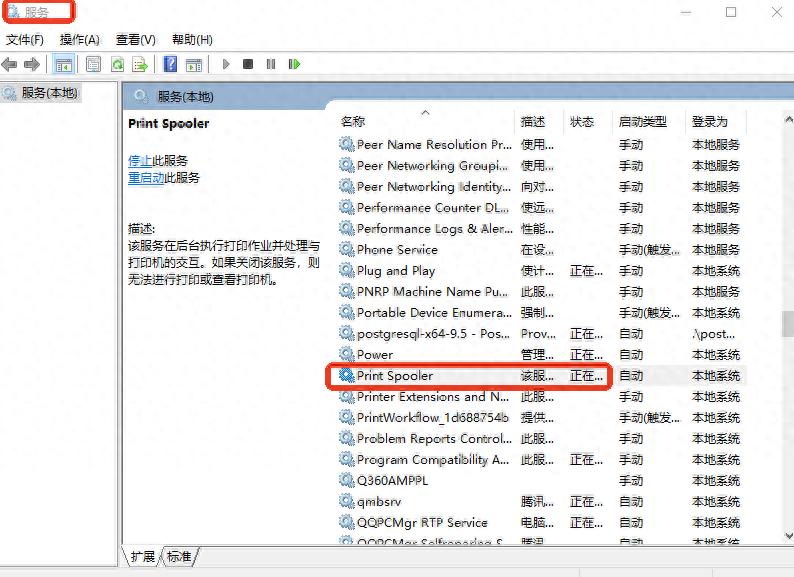The image size is (794, 577).
Task: Select Problem Reports Control... service
Action: [542, 438]
